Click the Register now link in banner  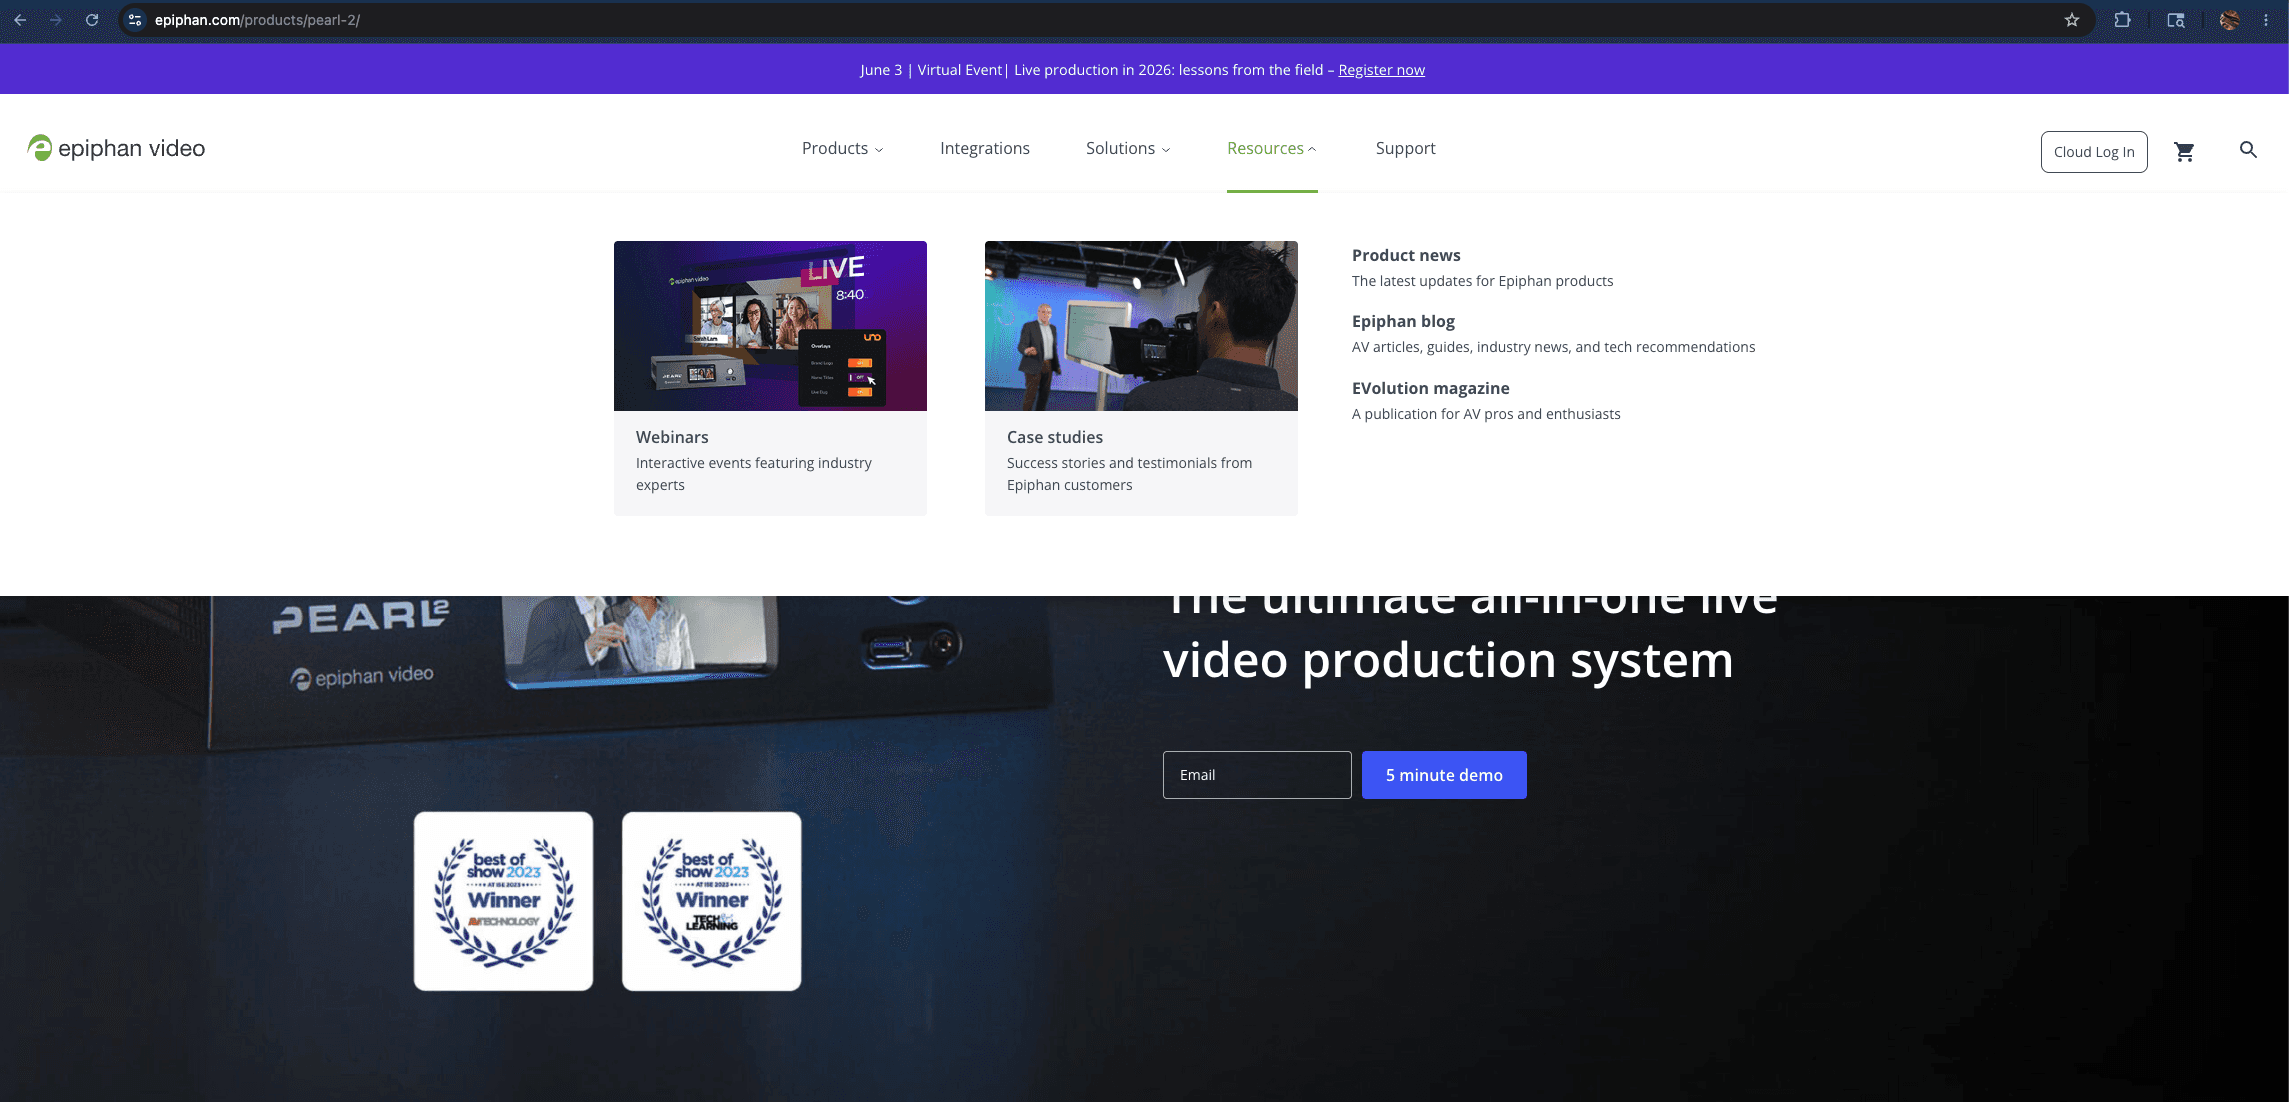coord(1381,70)
